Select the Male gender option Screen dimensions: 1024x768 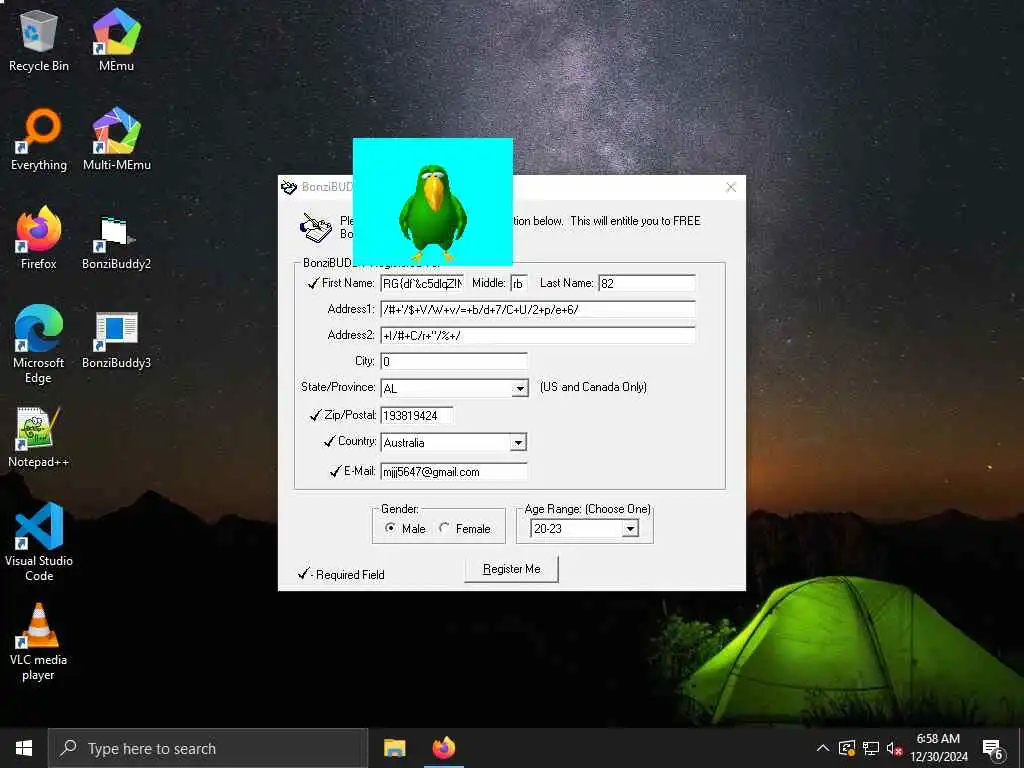pos(405,528)
